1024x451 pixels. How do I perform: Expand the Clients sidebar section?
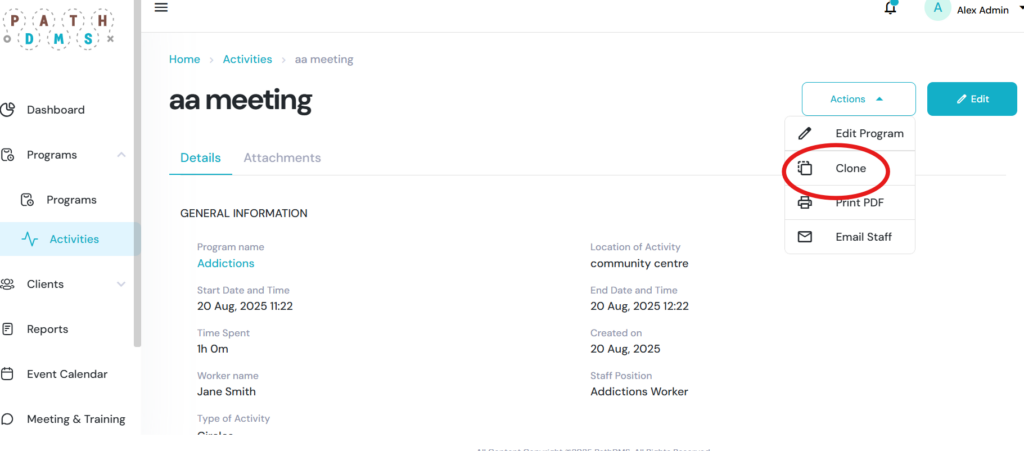point(121,284)
